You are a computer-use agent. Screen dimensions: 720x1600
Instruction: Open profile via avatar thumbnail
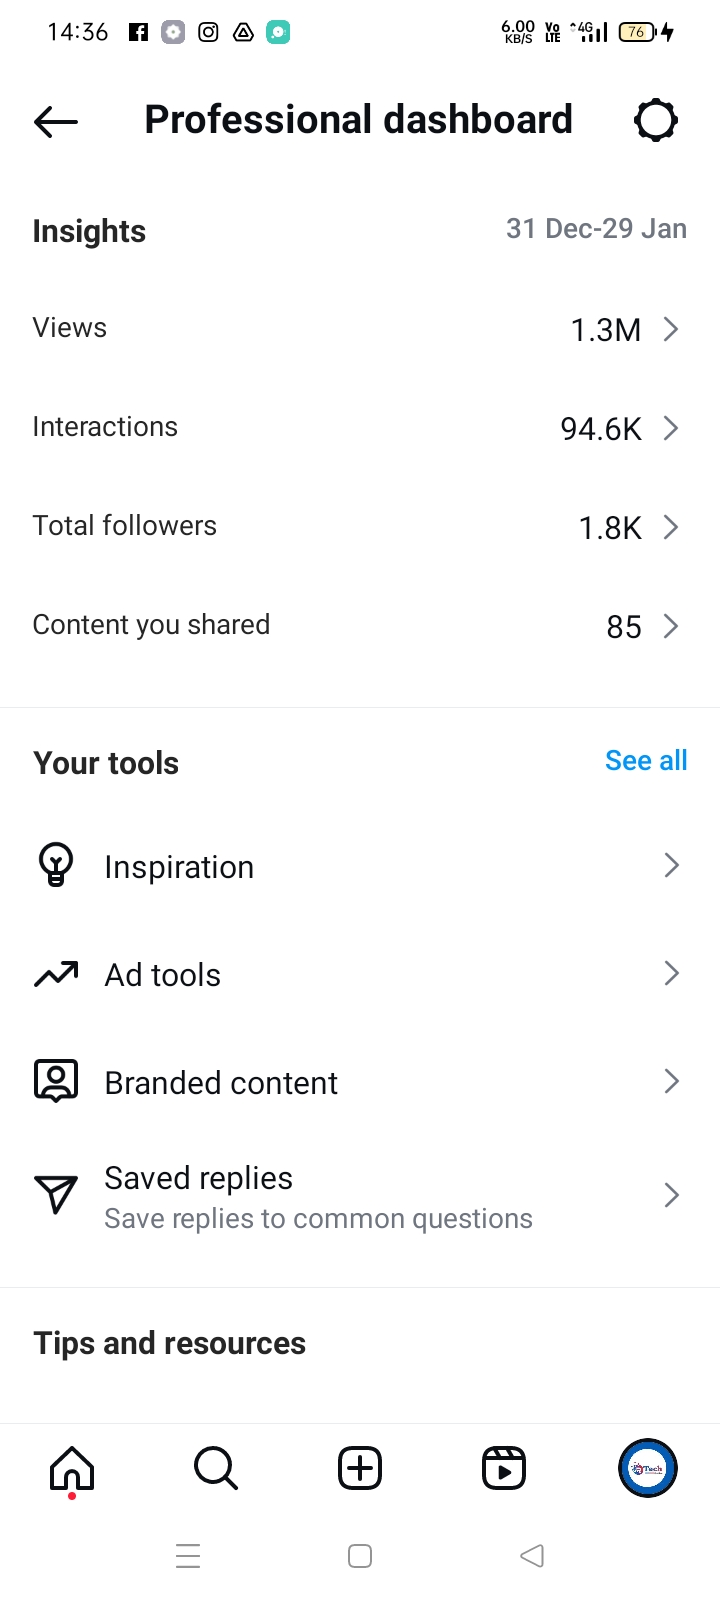point(648,1468)
